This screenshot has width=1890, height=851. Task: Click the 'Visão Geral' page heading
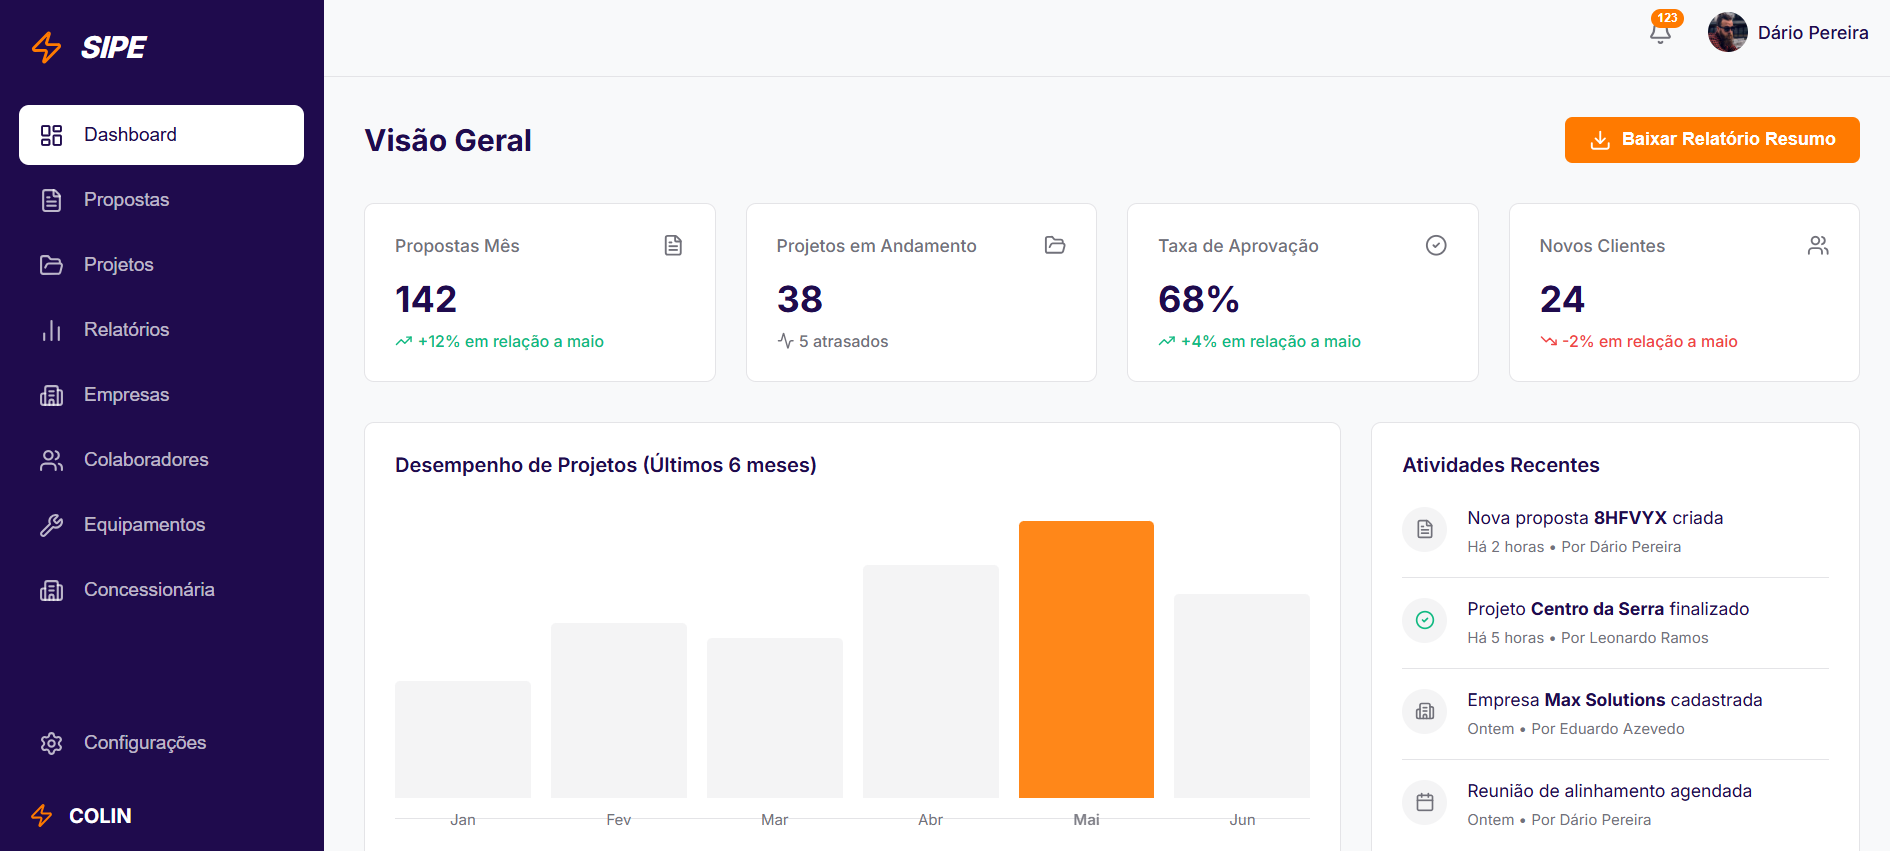pyautogui.click(x=448, y=140)
